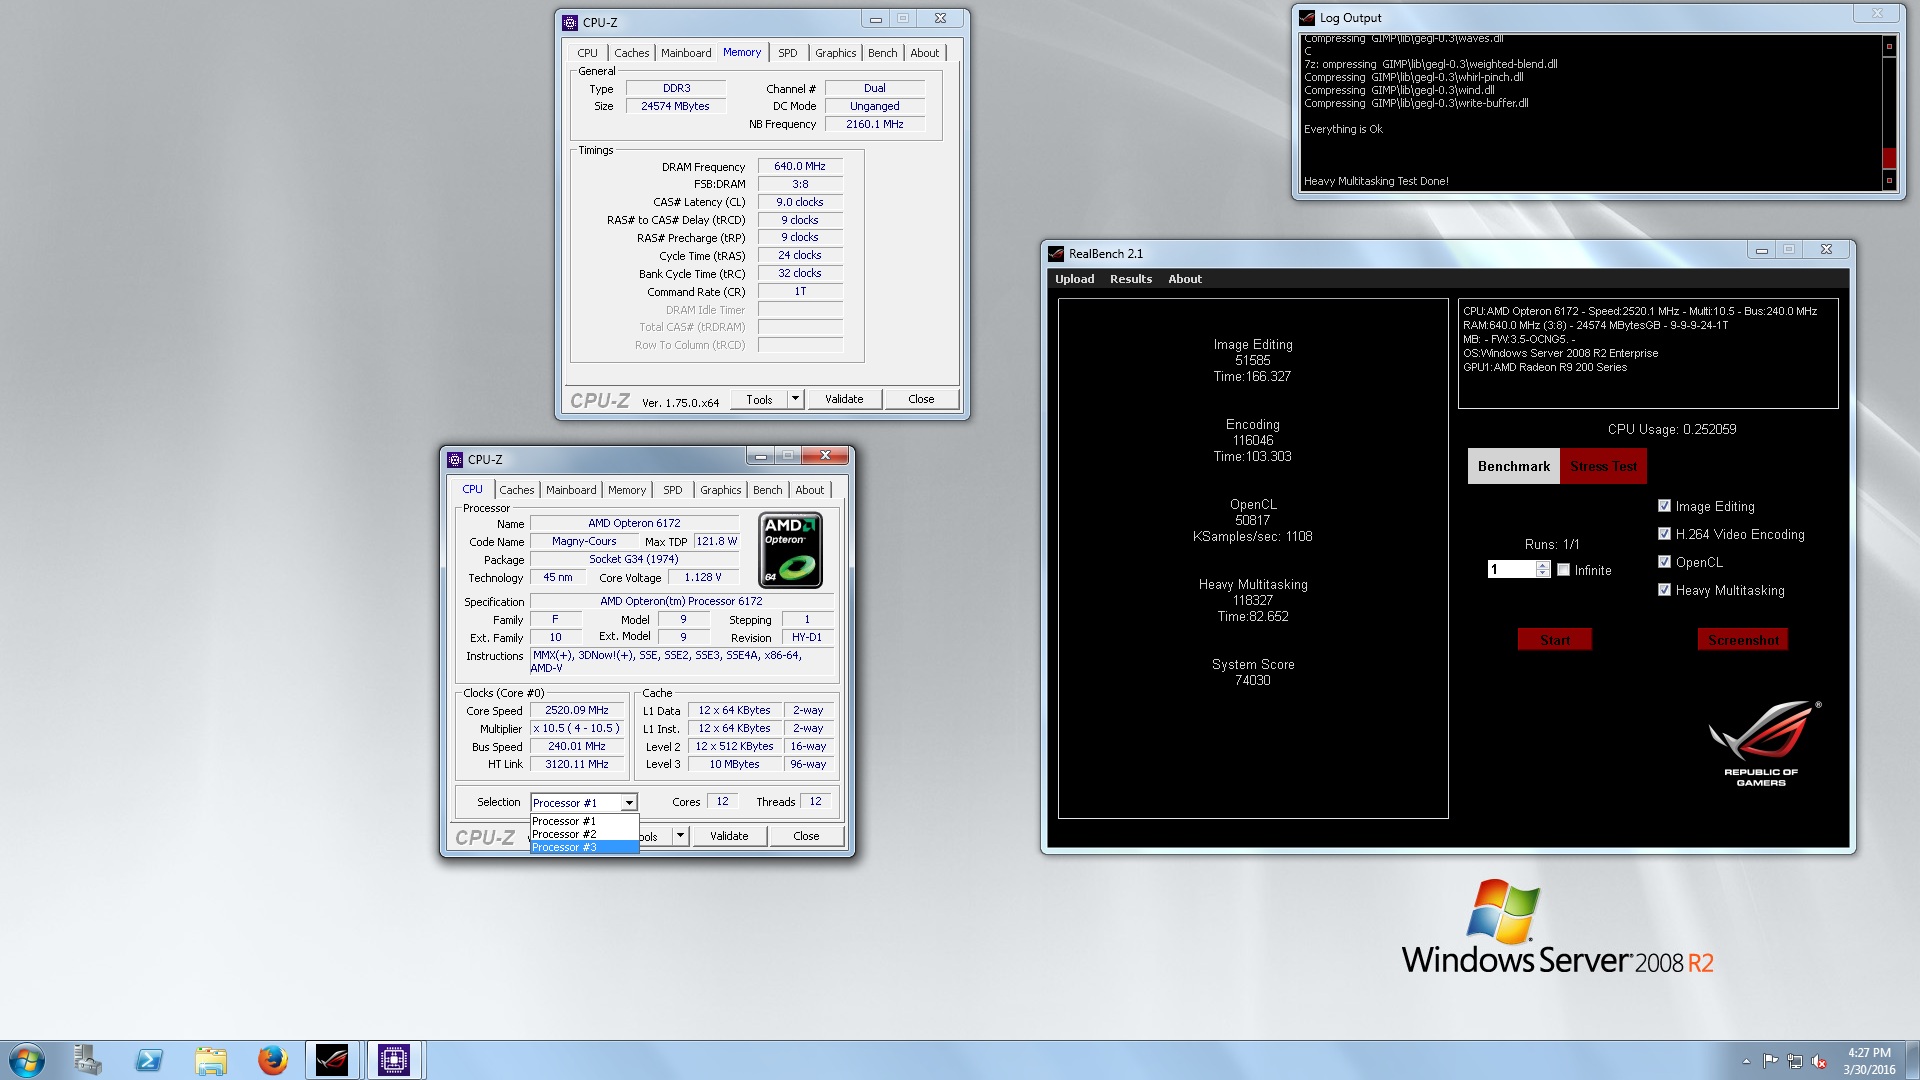Launch Server Manager from taskbar
This screenshot has height=1080, width=1920.
[x=88, y=1060]
